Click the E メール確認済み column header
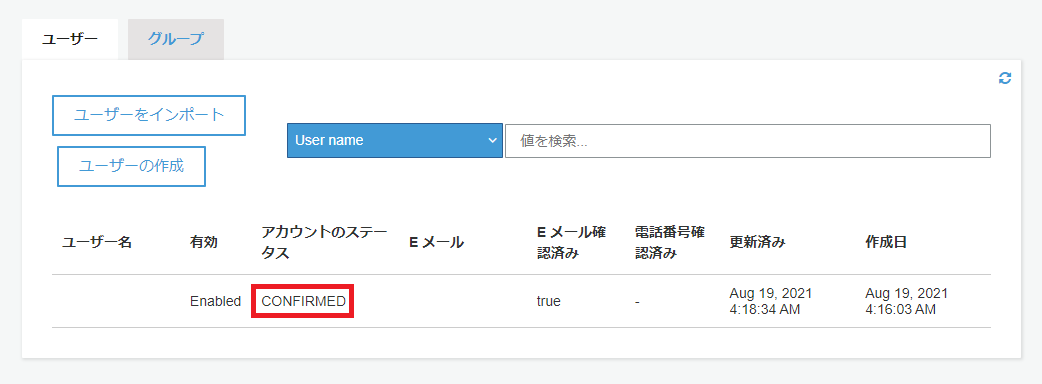This screenshot has height=384, width=1042. pos(571,242)
